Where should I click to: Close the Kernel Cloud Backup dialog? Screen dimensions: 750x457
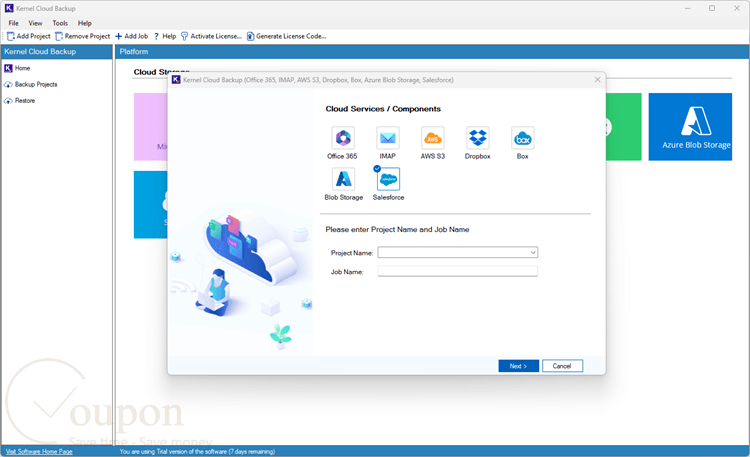597,79
